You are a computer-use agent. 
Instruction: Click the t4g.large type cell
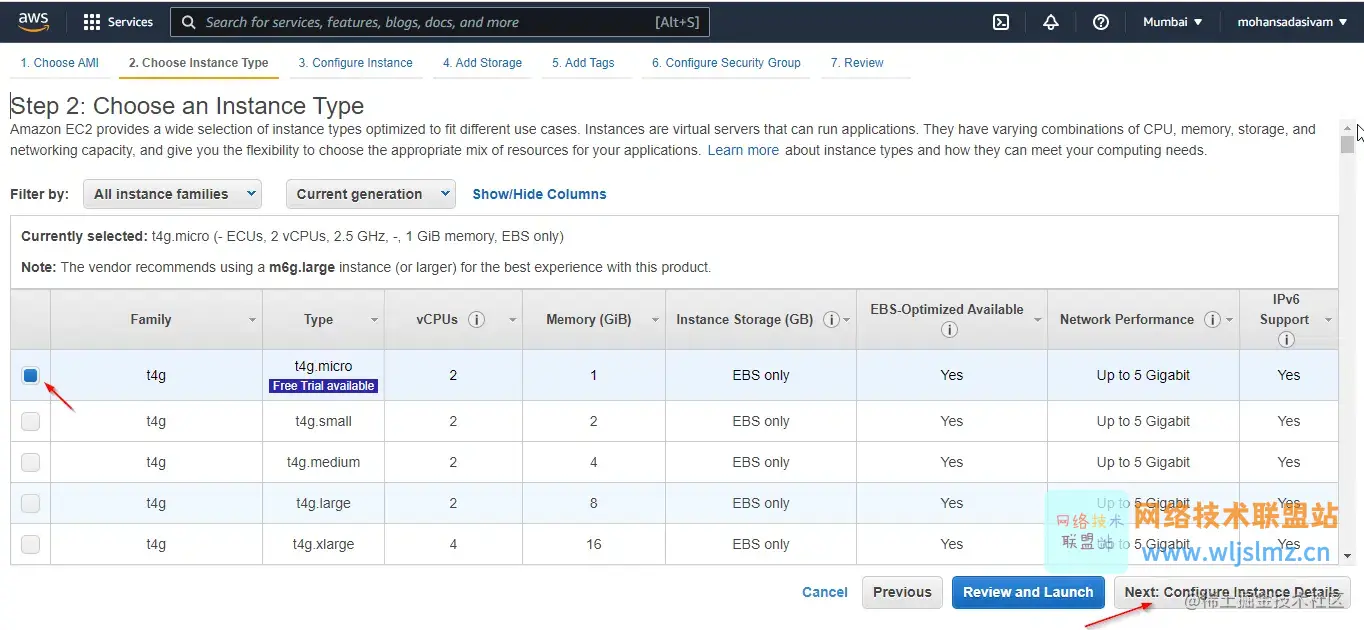coord(324,504)
